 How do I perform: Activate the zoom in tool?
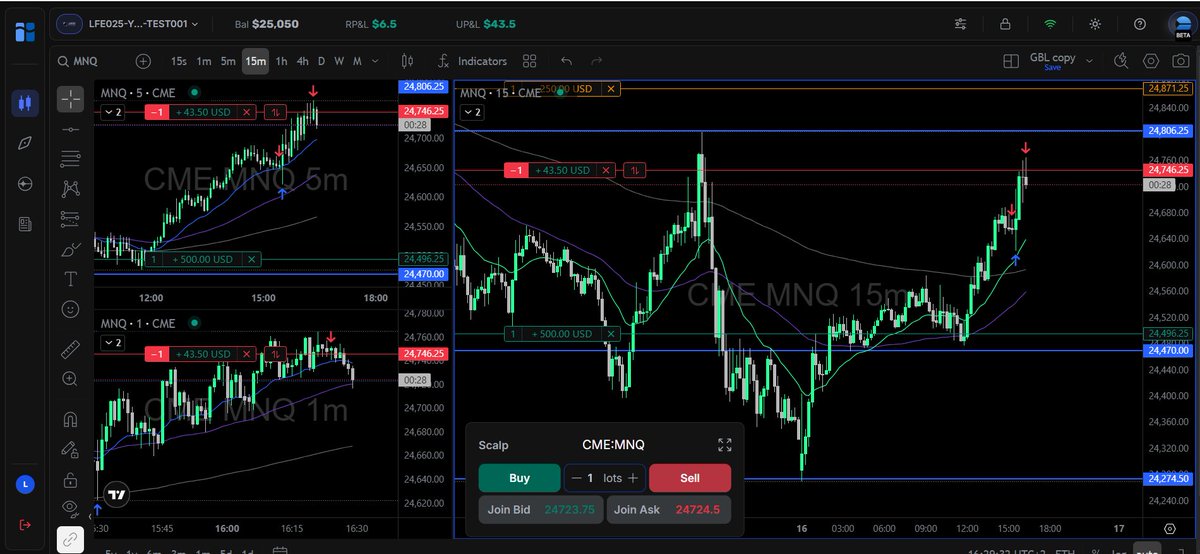tap(70, 379)
